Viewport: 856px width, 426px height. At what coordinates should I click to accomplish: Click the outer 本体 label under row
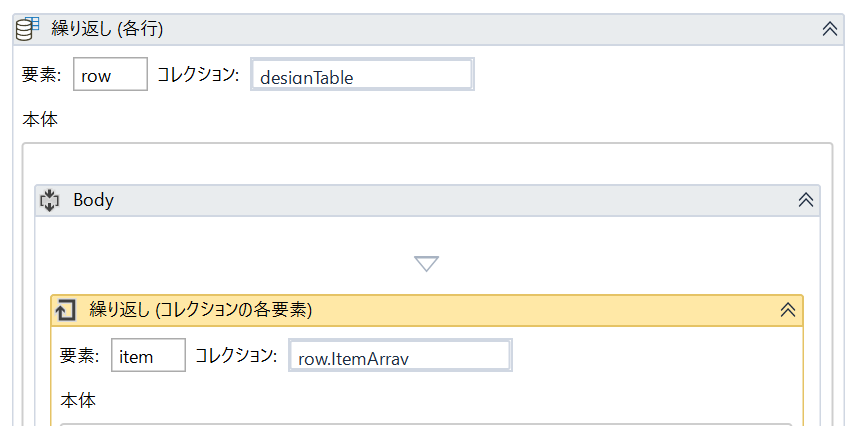click(x=40, y=119)
